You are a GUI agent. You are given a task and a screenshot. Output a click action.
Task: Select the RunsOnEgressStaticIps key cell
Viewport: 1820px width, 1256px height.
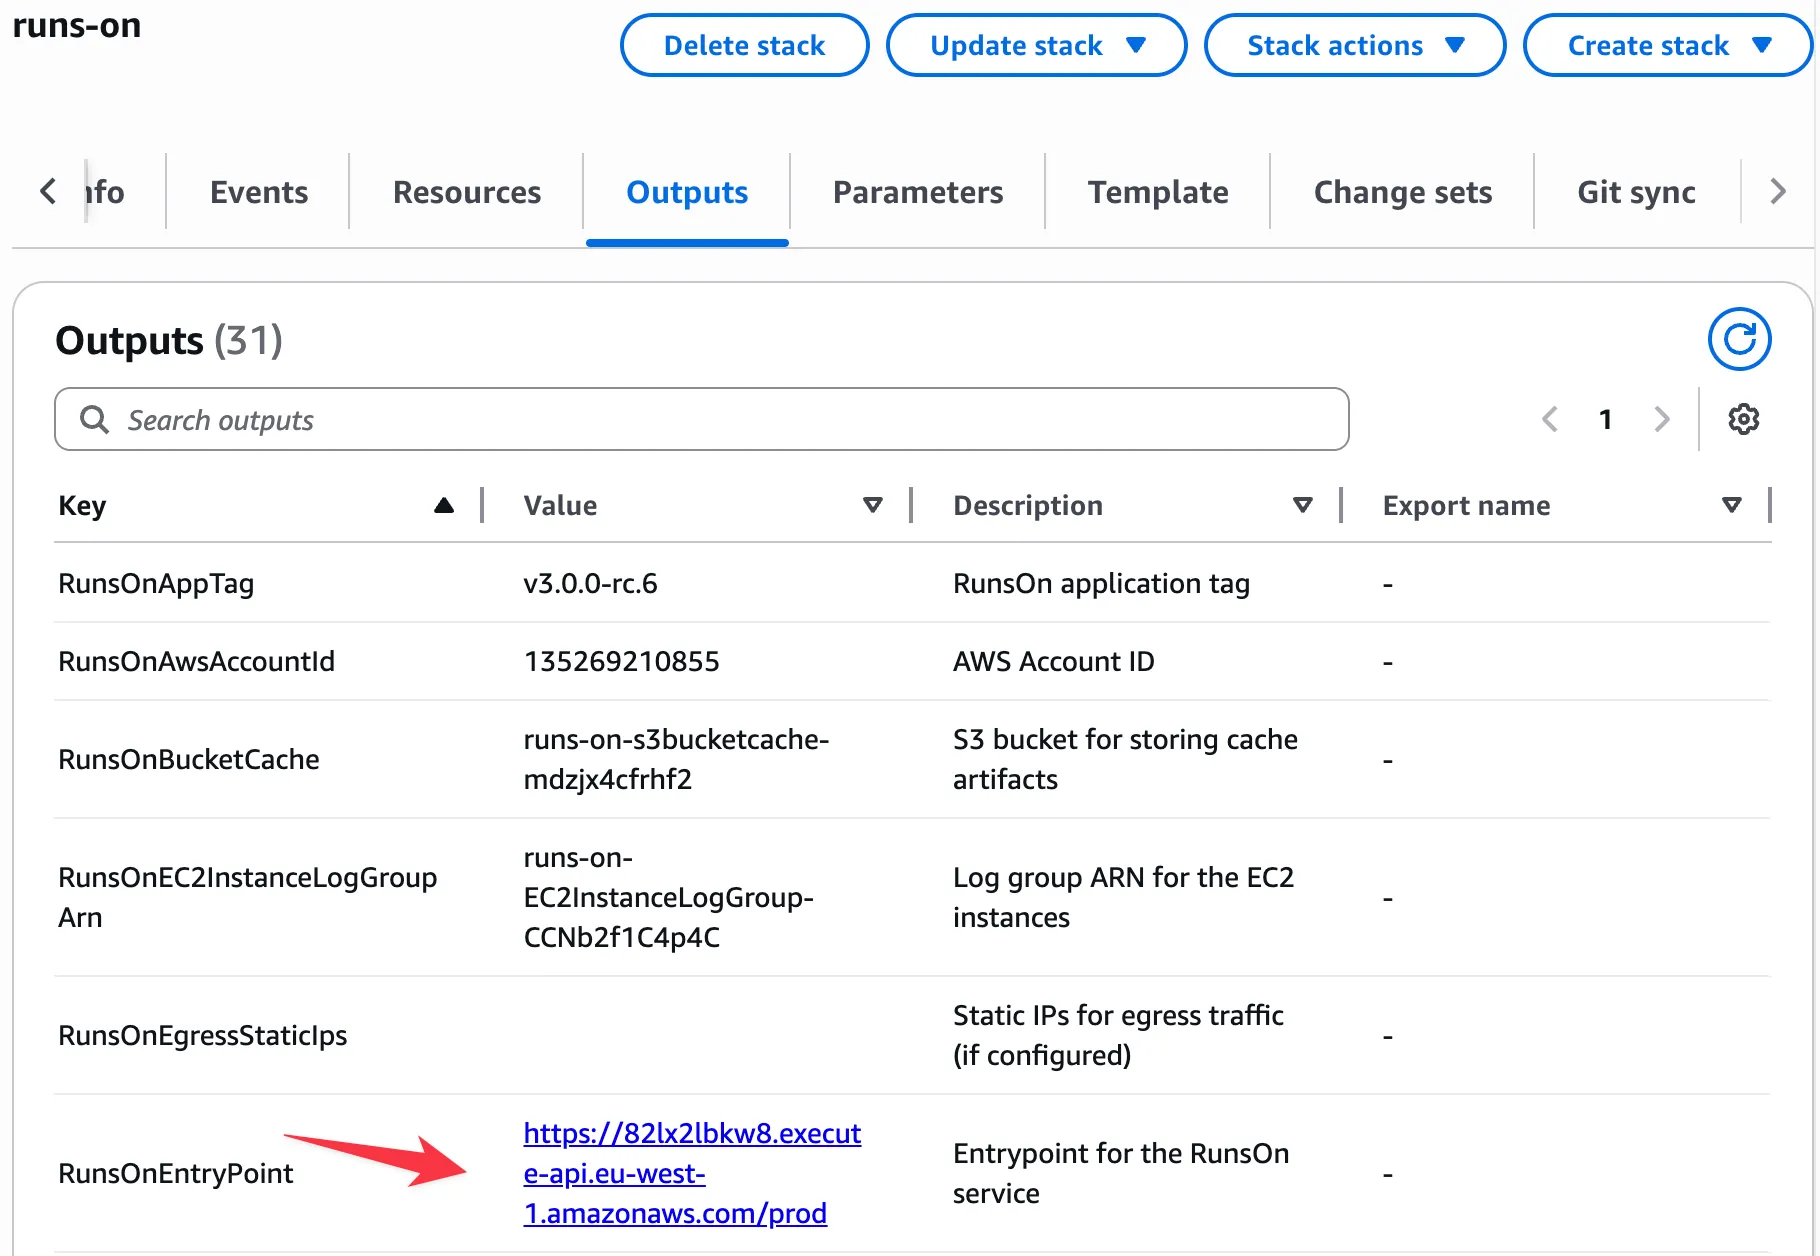coord(202,1035)
